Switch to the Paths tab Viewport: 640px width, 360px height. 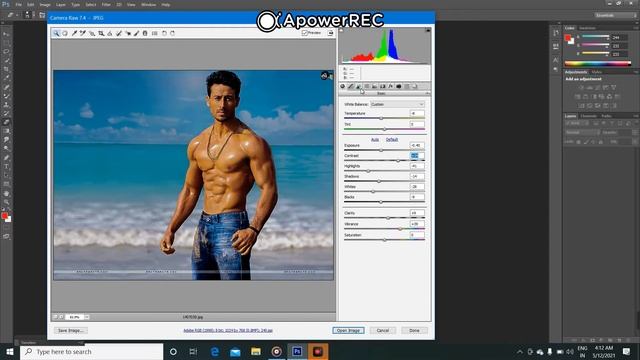click(606, 116)
